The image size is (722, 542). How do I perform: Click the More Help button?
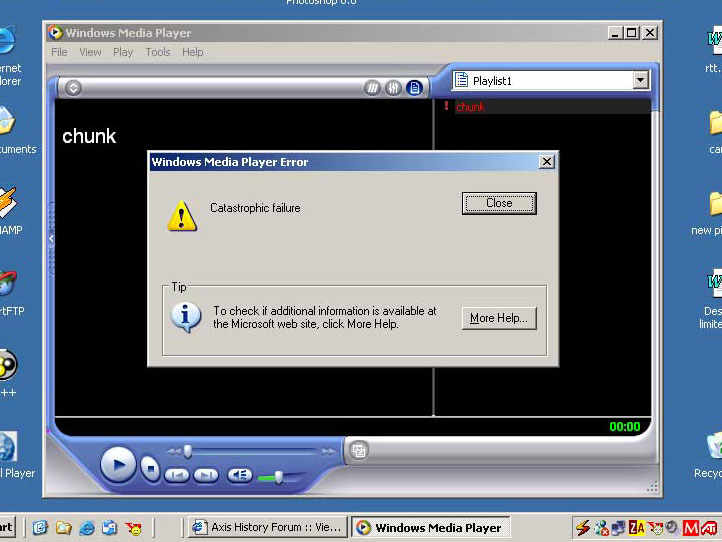[x=499, y=318]
